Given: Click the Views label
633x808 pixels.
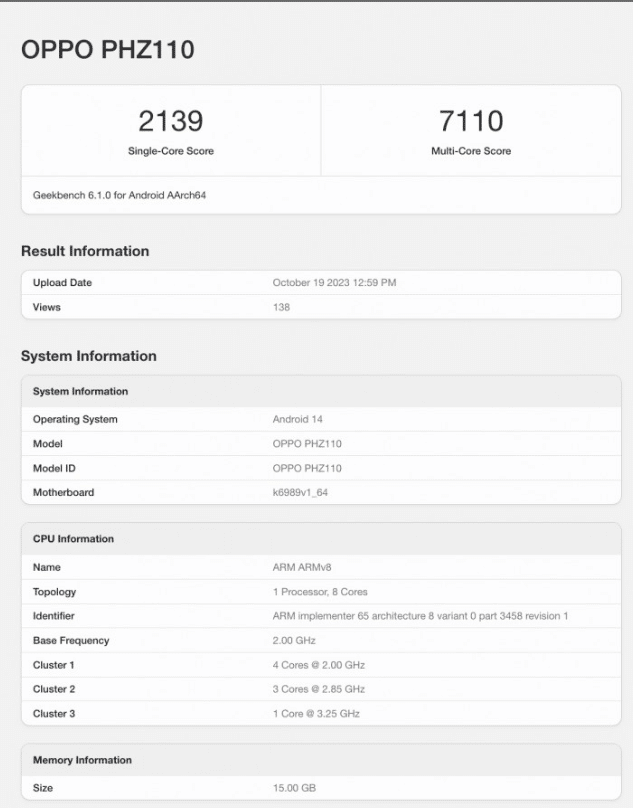Looking at the screenshot, I should coord(47,307).
